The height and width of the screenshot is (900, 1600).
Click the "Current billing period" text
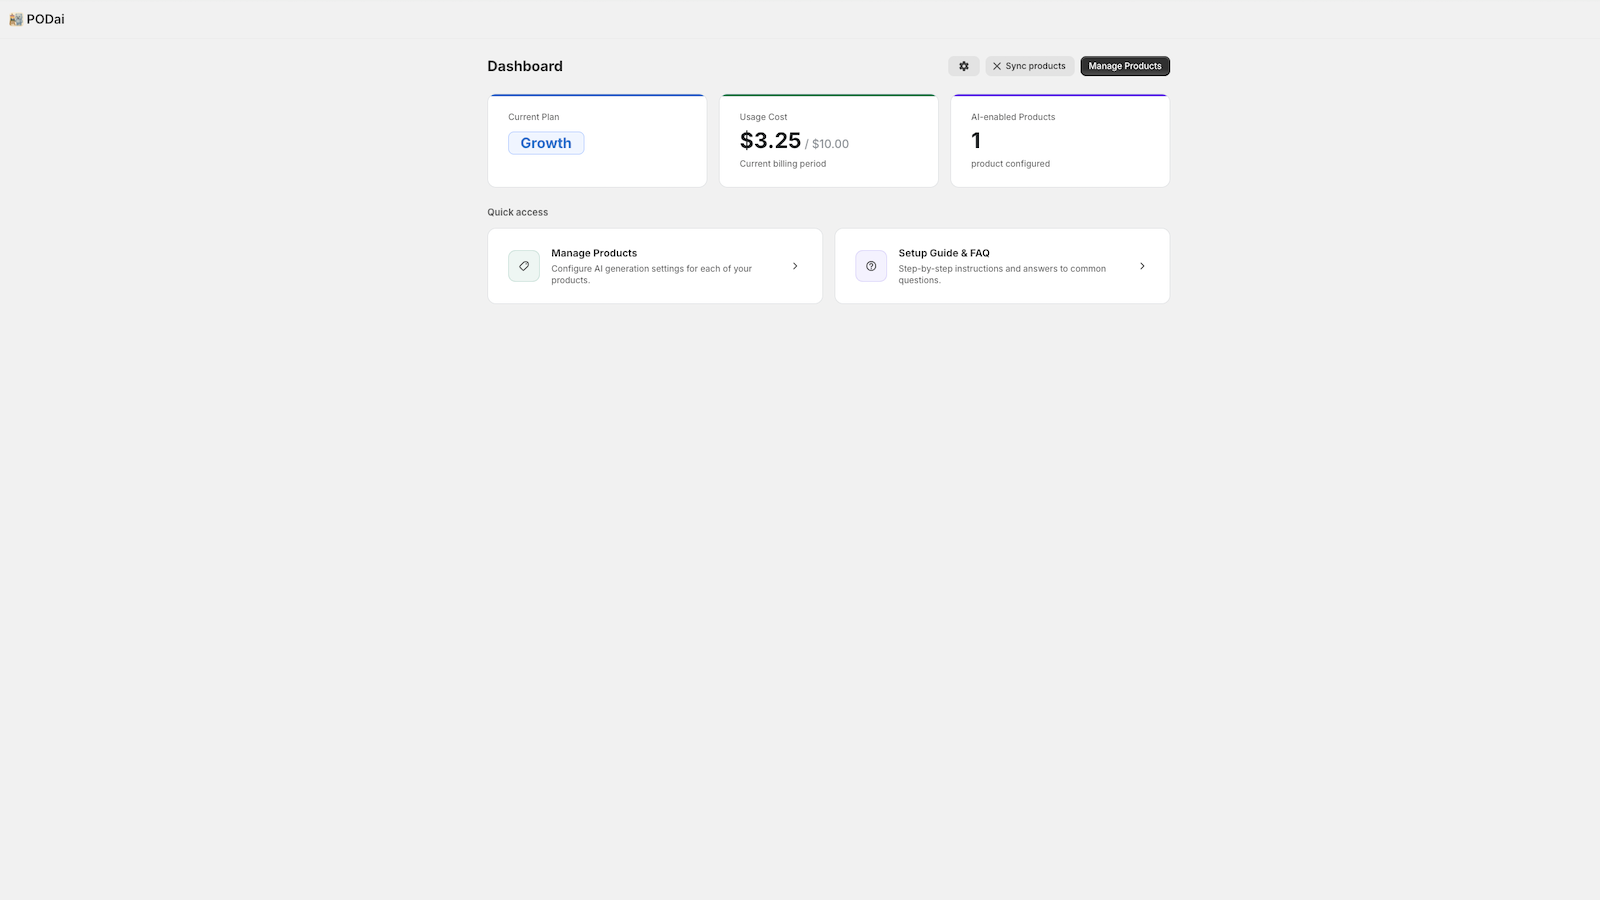tap(783, 164)
